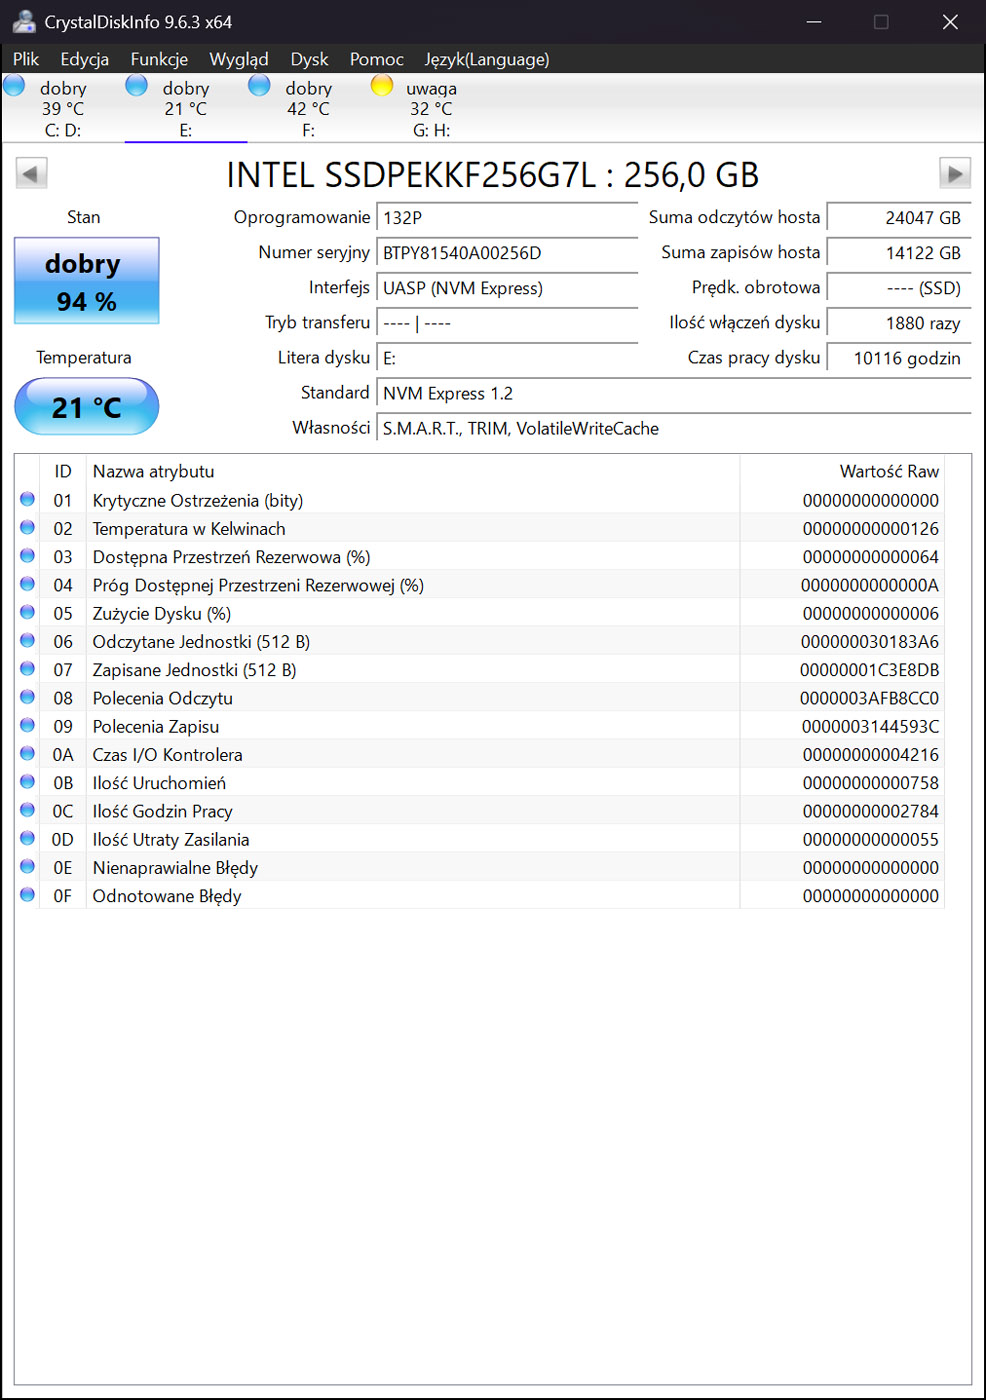Select the yellow G: H: warning circle
The height and width of the screenshot is (1400, 986).
381,86
